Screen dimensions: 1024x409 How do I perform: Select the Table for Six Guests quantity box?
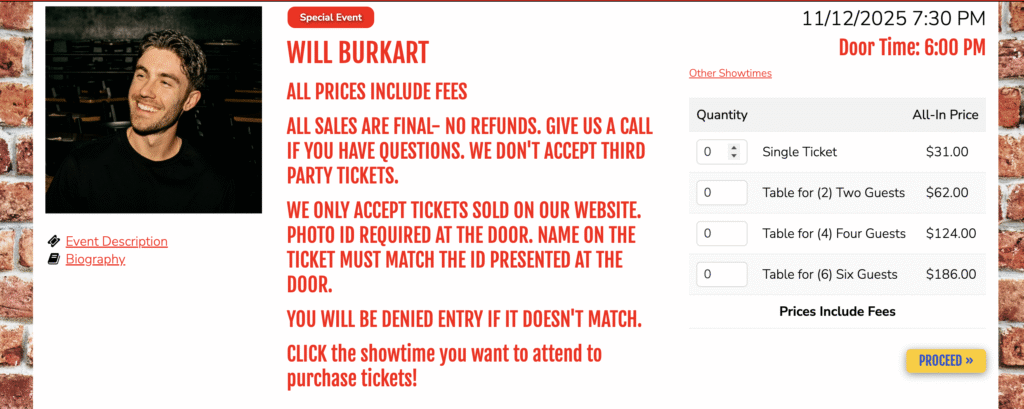(722, 274)
